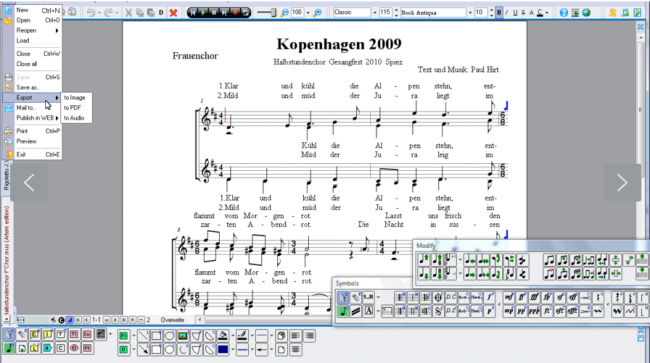Viewport: 650px width, 363px height.
Task: Click the plus button in the page navigator
Action: [x=132, y=320]
